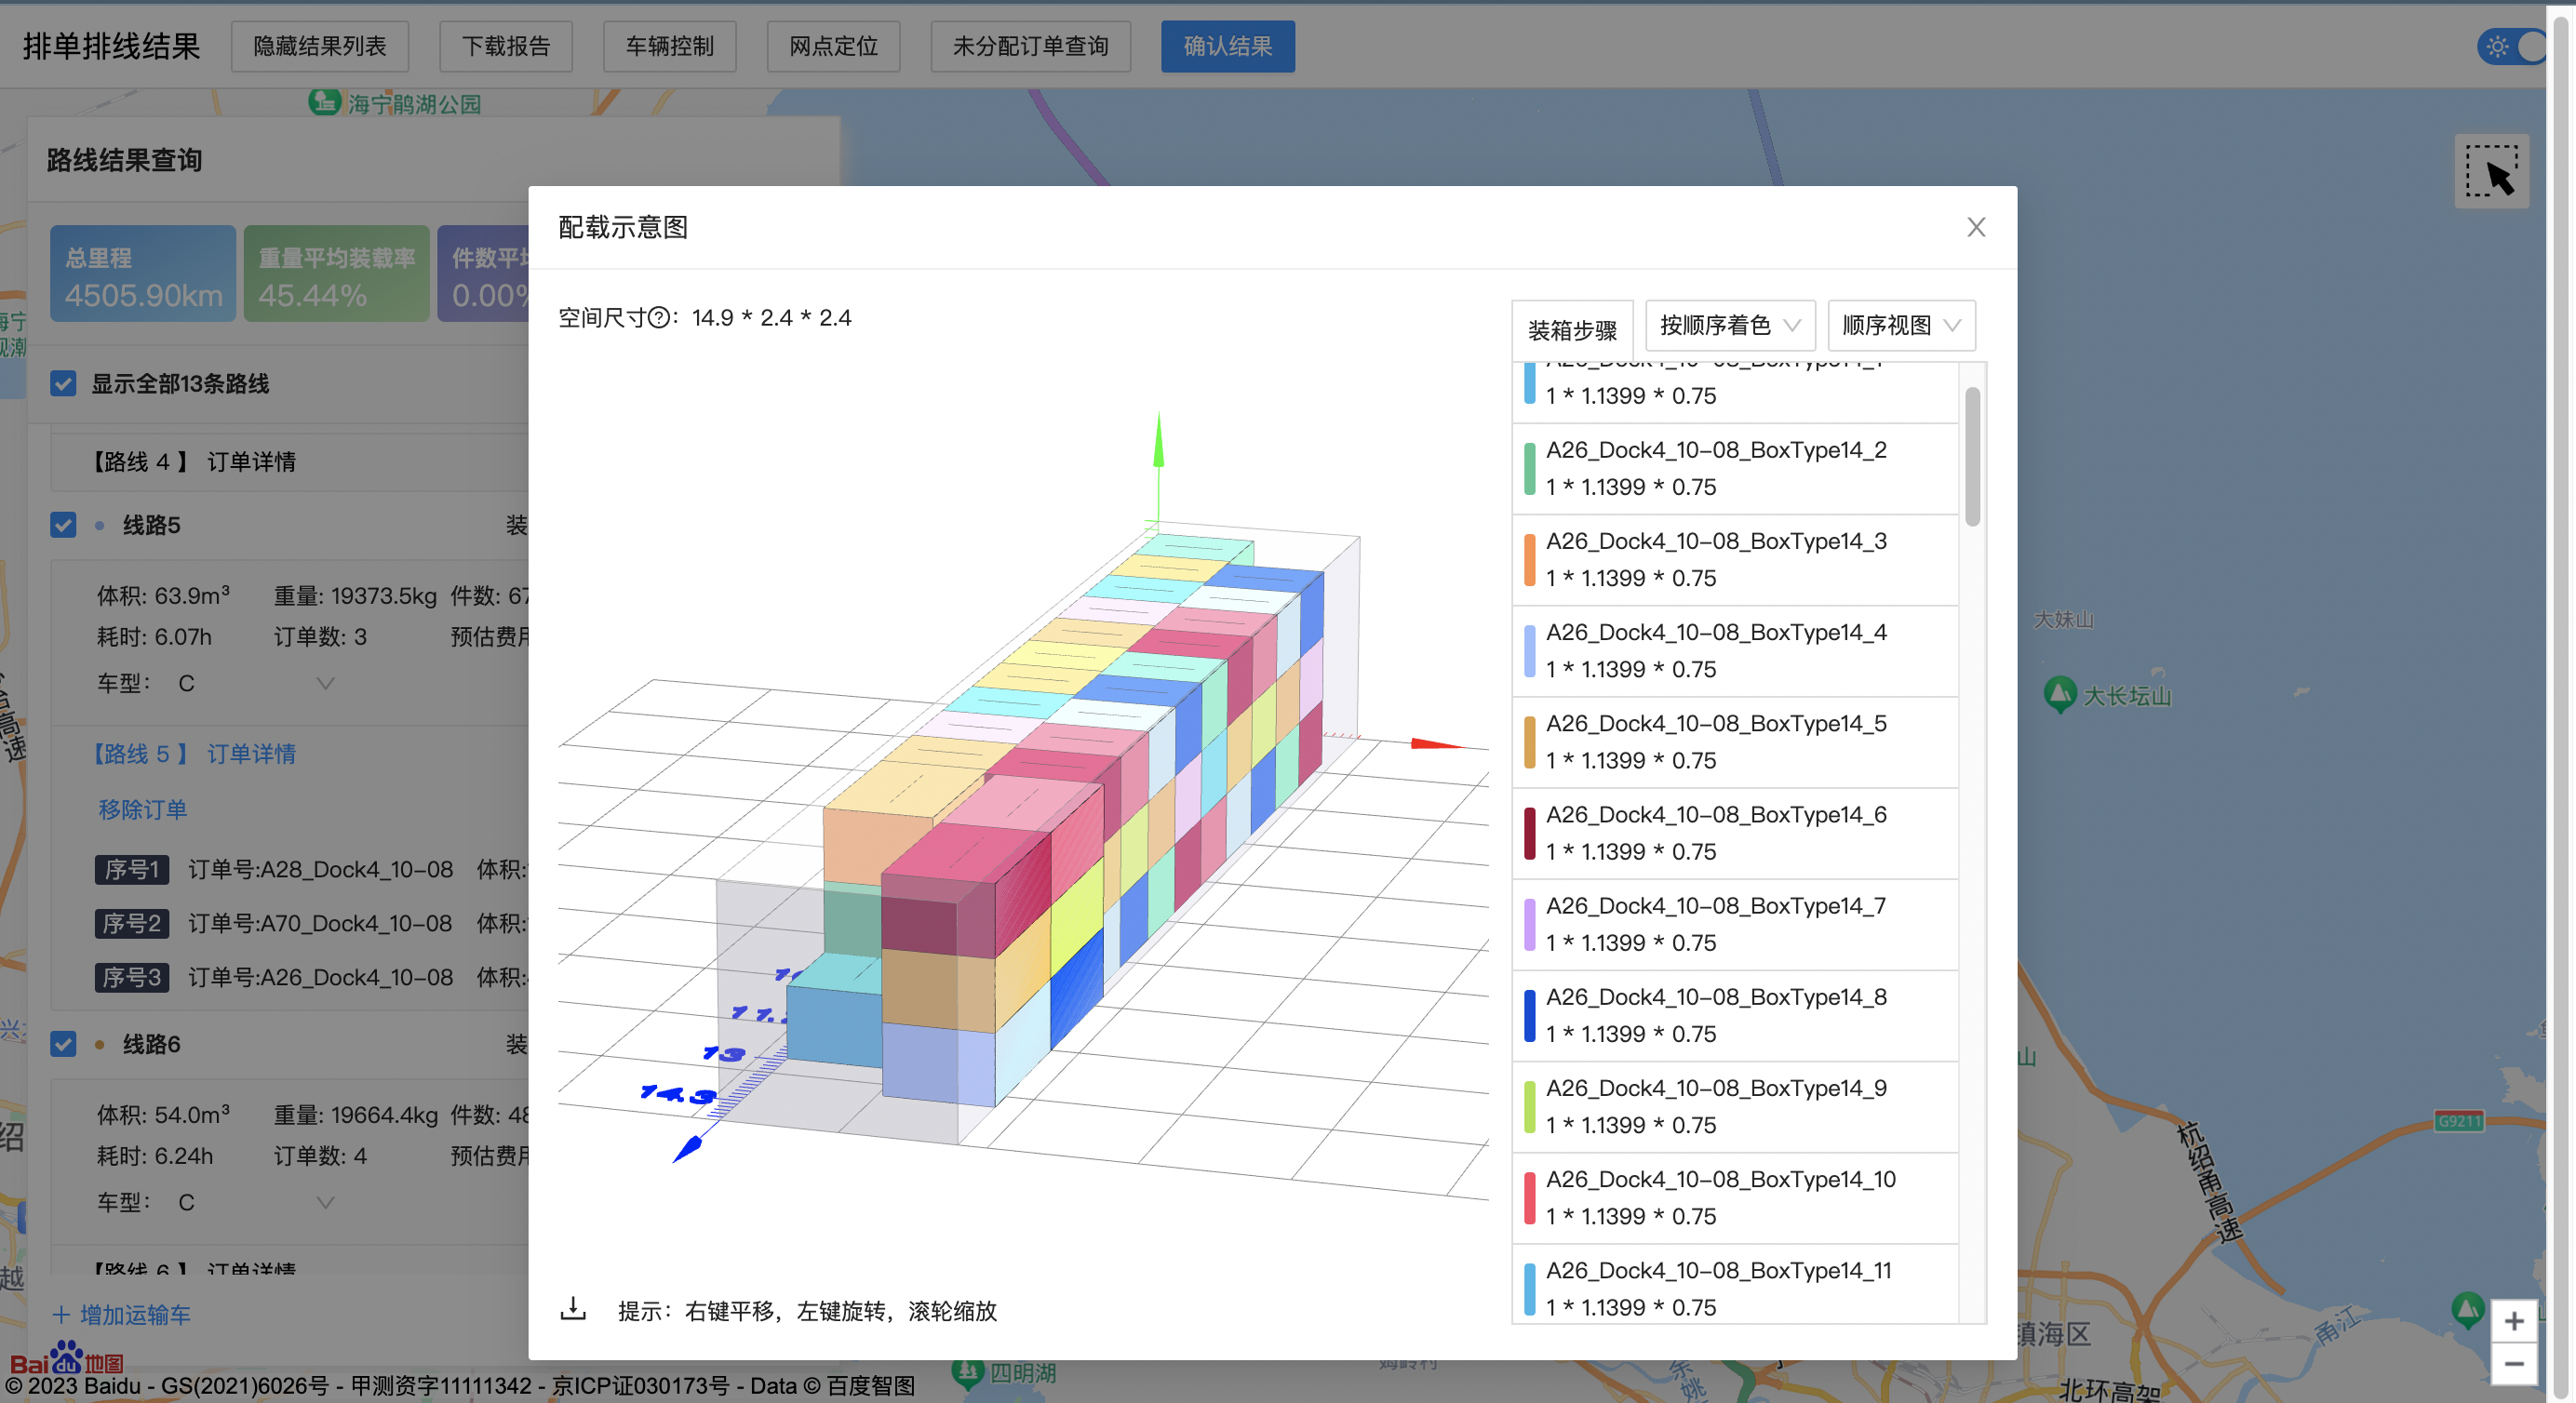Viewport: 2576px width, 1403px height.
Task: Zoom in the map with plus
Action: click(2513, 1321)
